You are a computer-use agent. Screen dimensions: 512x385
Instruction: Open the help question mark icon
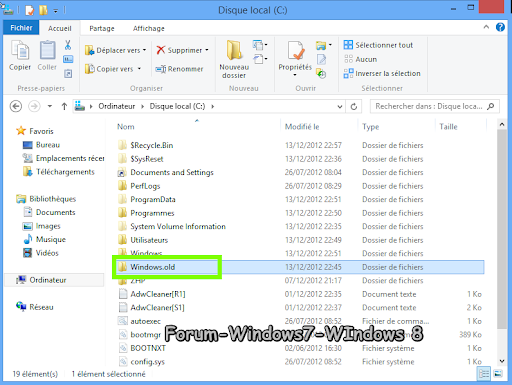coord(500,27)
